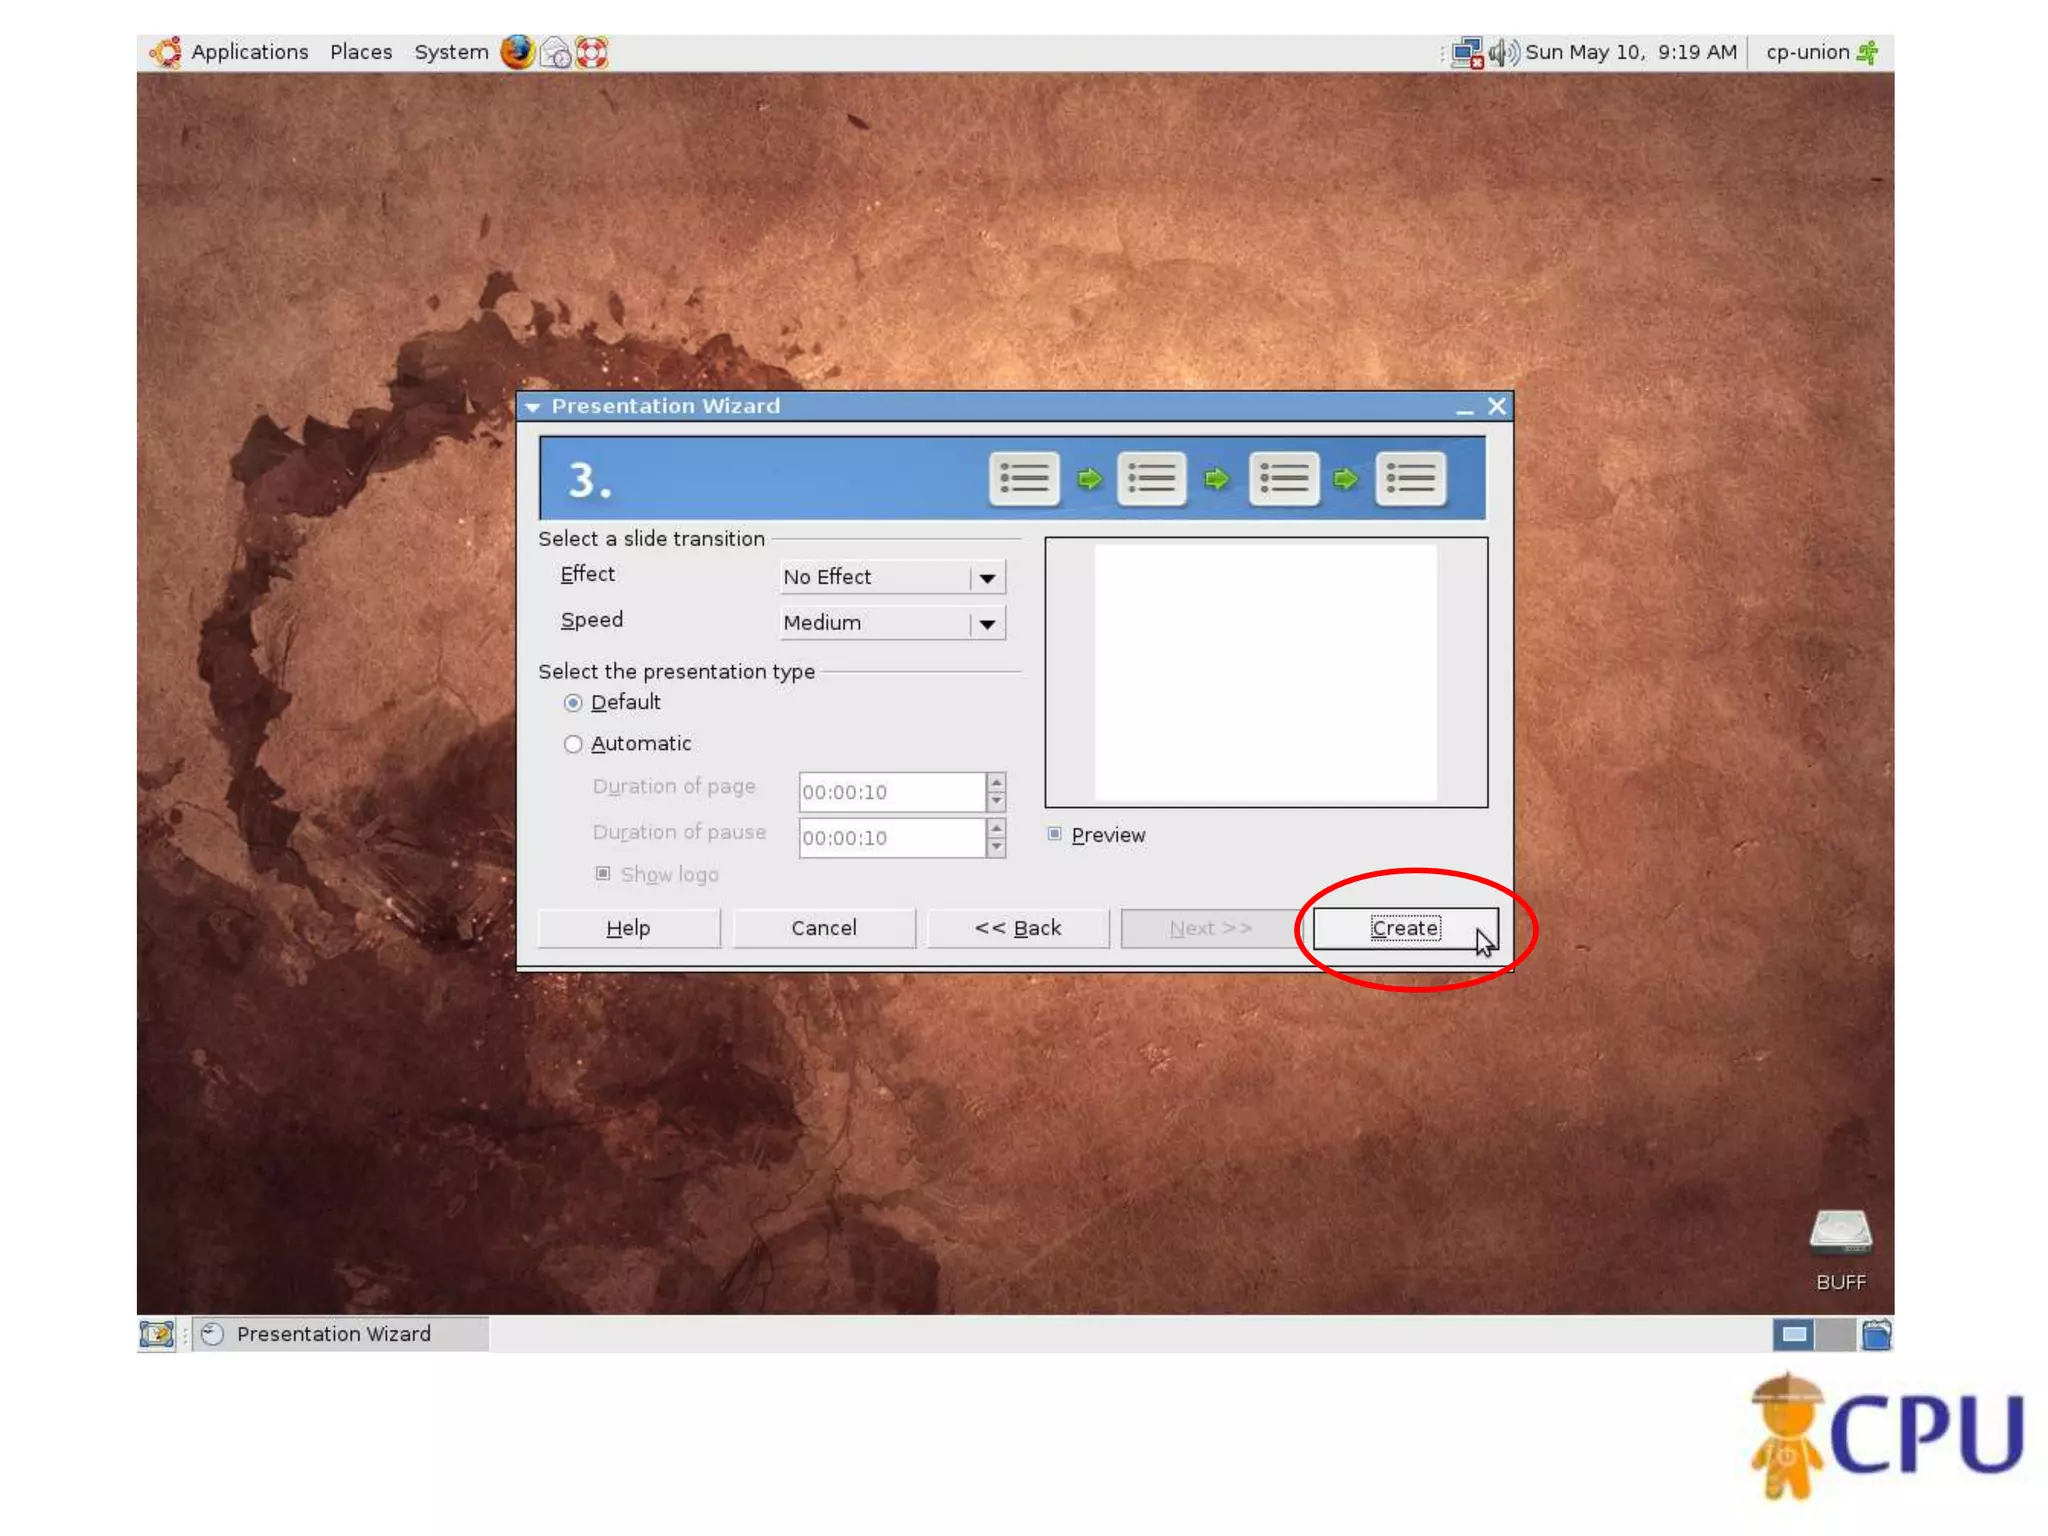Open the BUFF drive on desktop
This screenshot has width=2048, height=1536.
point(1840,1233)
